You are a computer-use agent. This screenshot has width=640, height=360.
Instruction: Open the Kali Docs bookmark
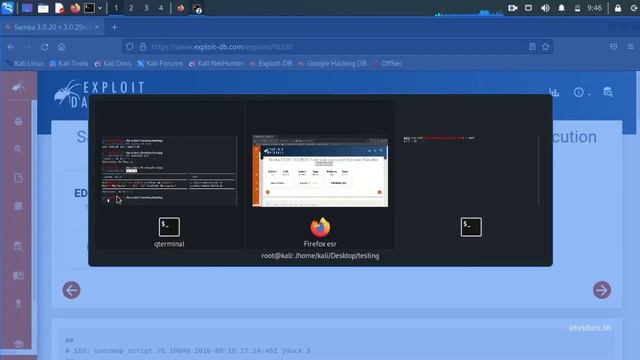coord(113,63)
